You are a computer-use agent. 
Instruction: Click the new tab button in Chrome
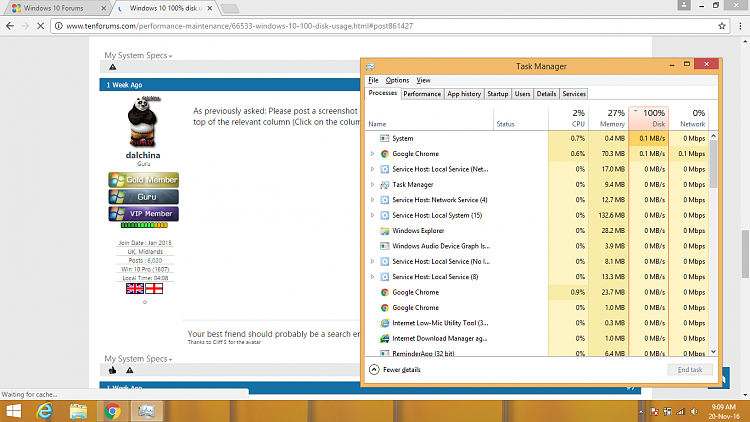(230, 8)
